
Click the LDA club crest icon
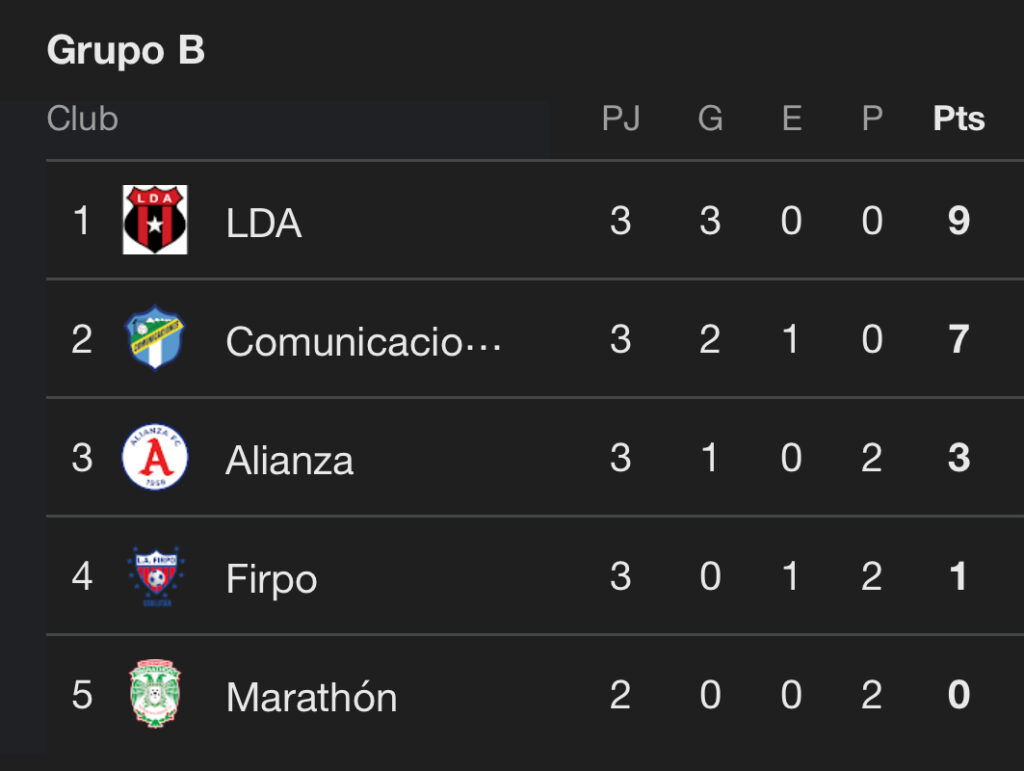pos(155,220)
